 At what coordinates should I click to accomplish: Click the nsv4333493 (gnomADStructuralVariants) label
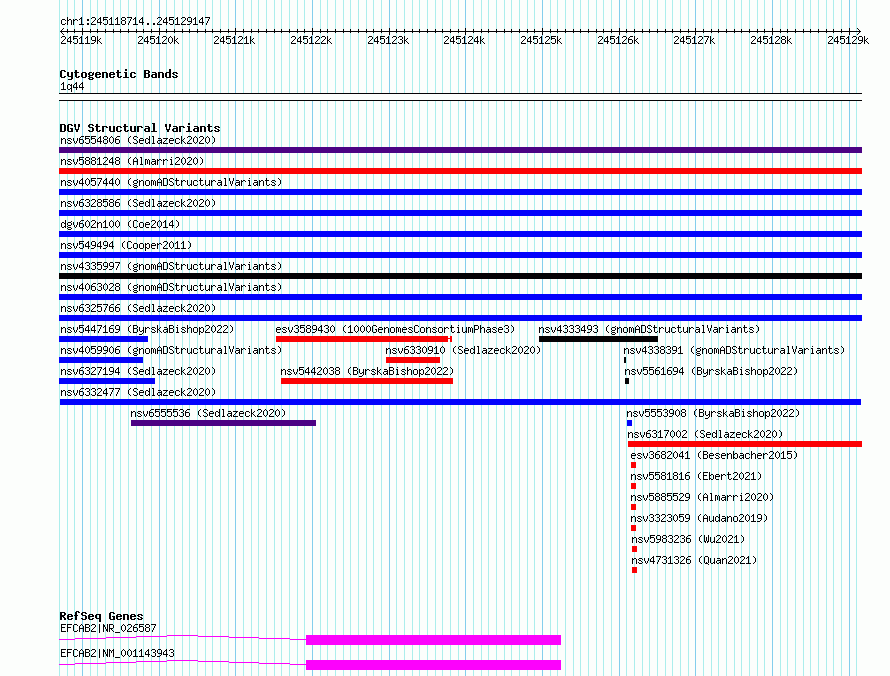[x=649, y=329]
